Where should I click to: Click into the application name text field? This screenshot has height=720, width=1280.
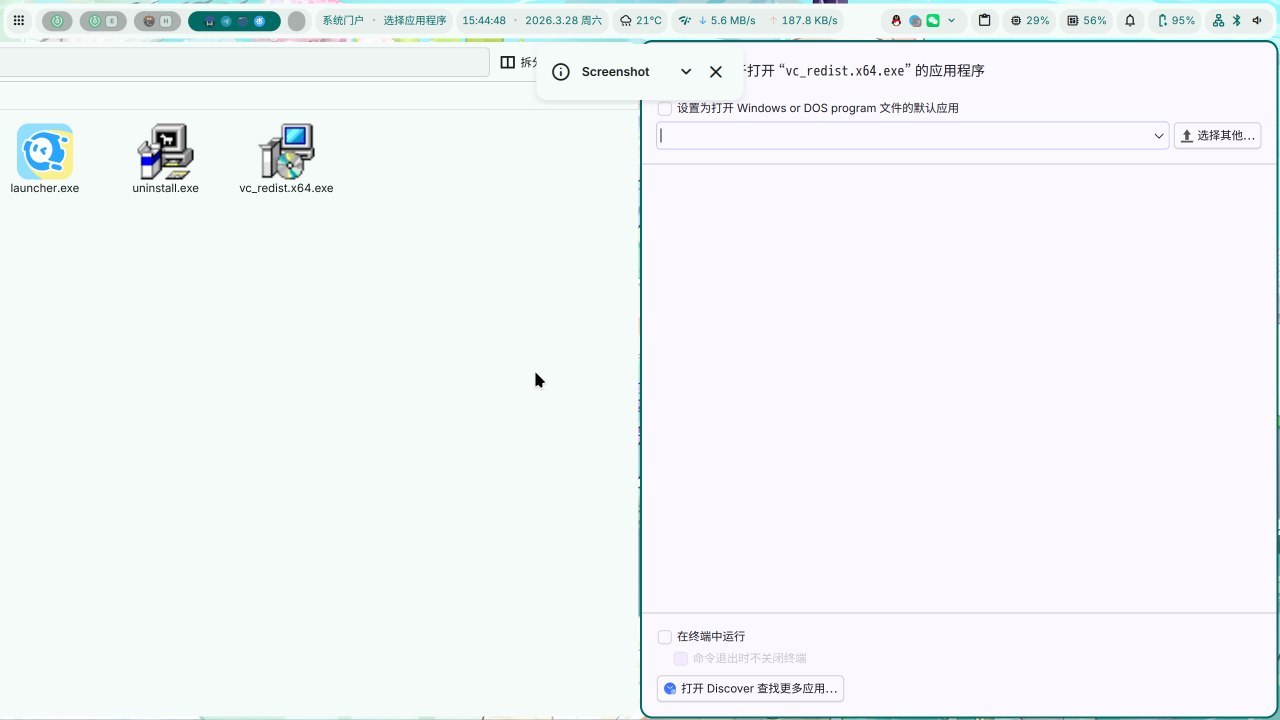point(900,136)
